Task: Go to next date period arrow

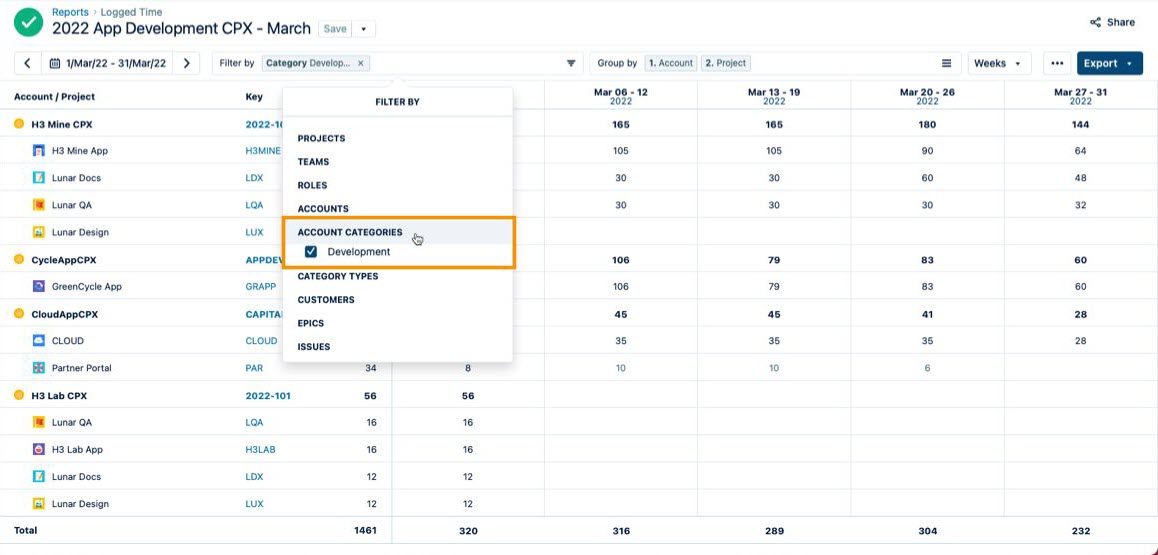Action: (x=186, y=63)
